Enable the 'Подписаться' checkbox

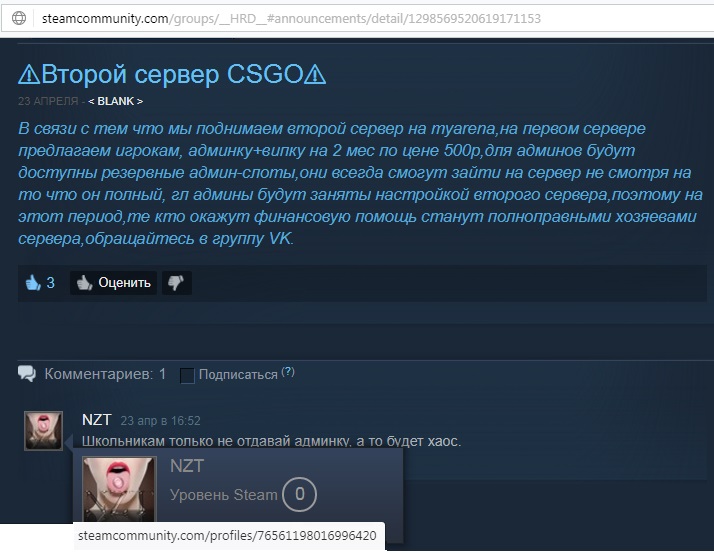pyautogui.click(x=187, y=375)
